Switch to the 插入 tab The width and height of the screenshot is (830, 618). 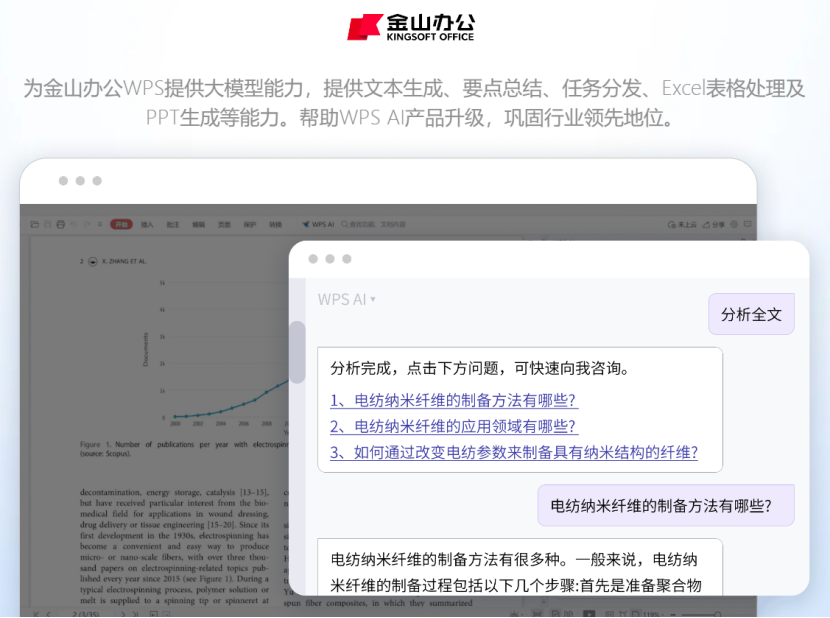pos(147,225)
